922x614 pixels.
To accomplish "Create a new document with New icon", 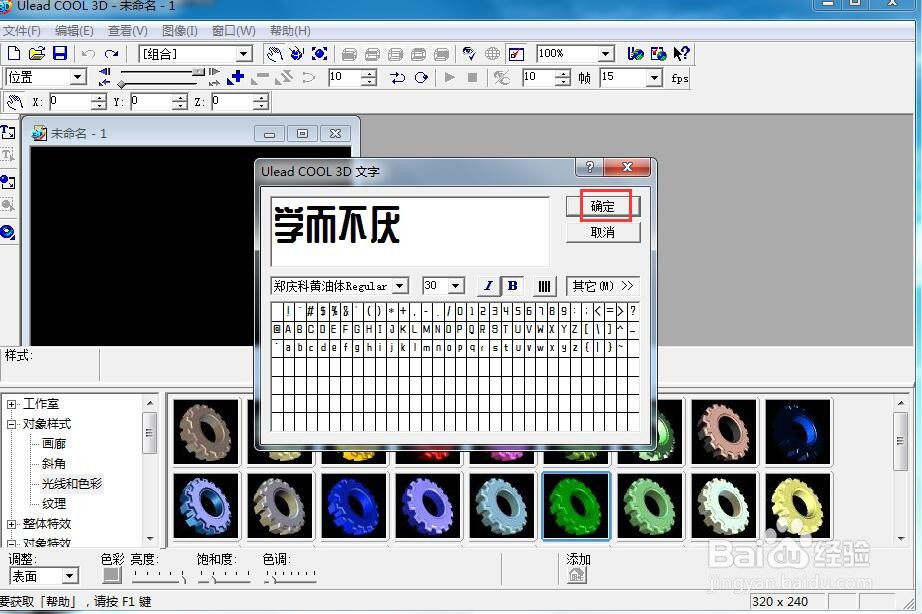I will (x=14, y=54).
